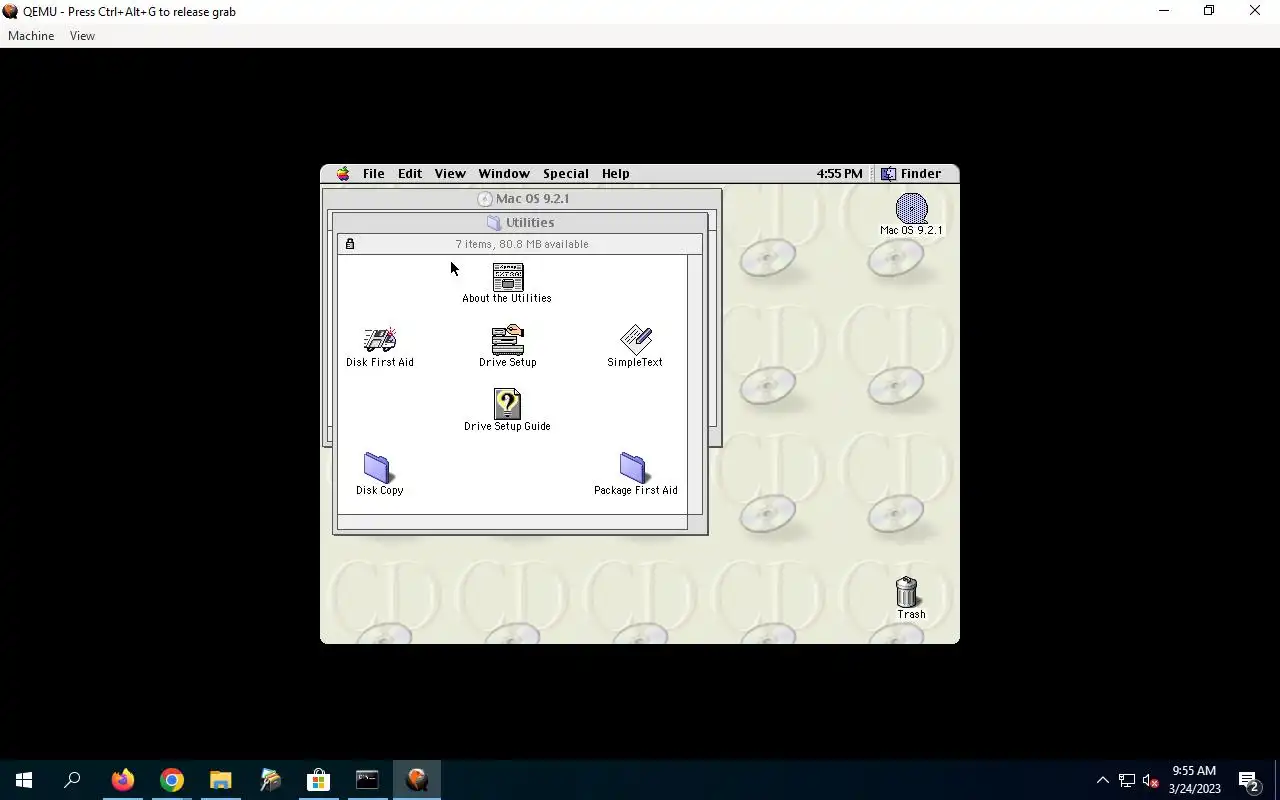Select the Mac OS 9.2.1 CD desktop icon

911,208
